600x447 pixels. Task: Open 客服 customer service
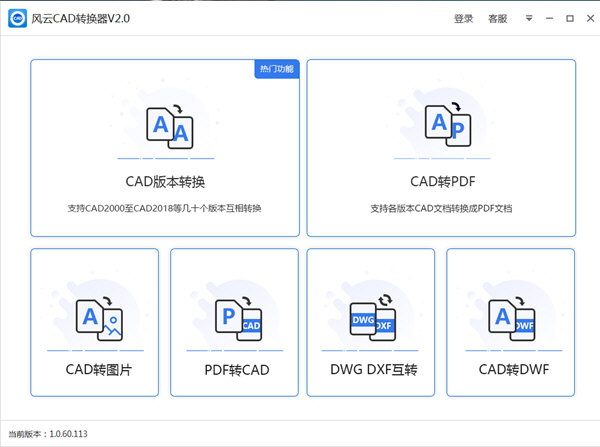497,18
